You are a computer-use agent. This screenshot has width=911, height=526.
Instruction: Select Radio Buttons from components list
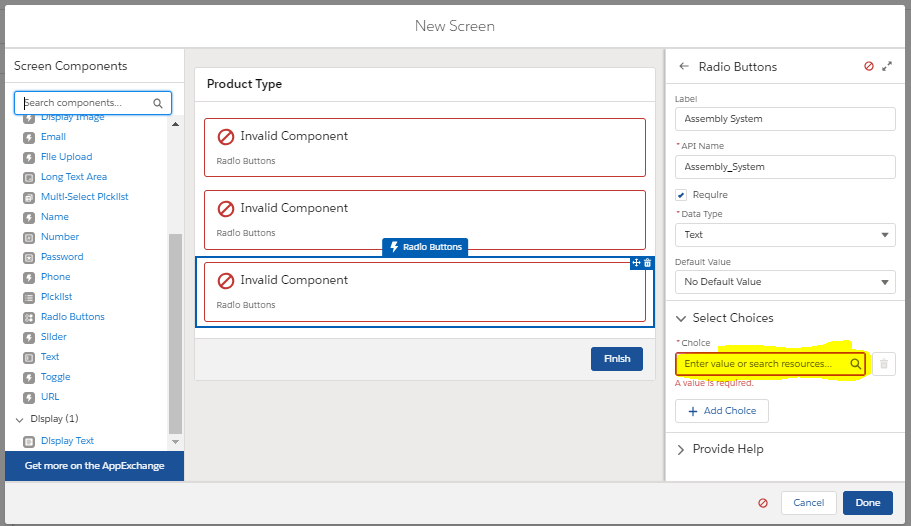(x=72, y=317)
